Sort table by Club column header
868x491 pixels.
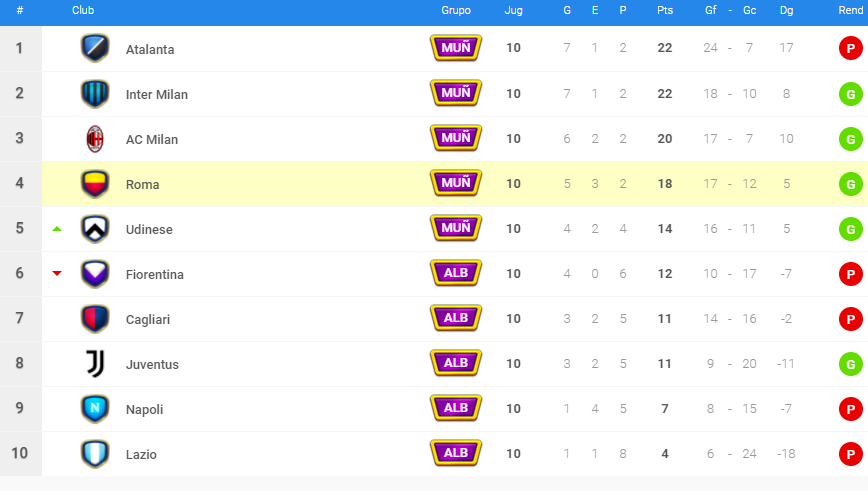pyautogui.click(x=83, y=10)
